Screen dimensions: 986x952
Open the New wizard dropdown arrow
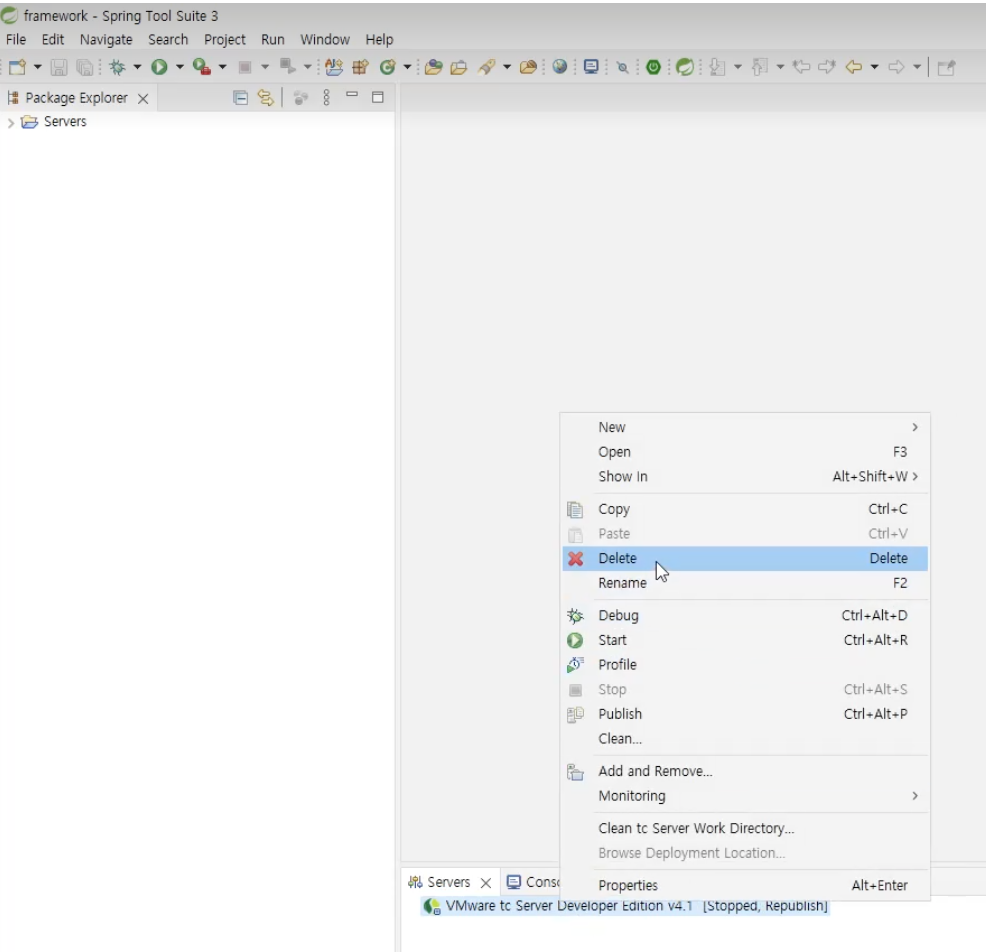[37, 67]
